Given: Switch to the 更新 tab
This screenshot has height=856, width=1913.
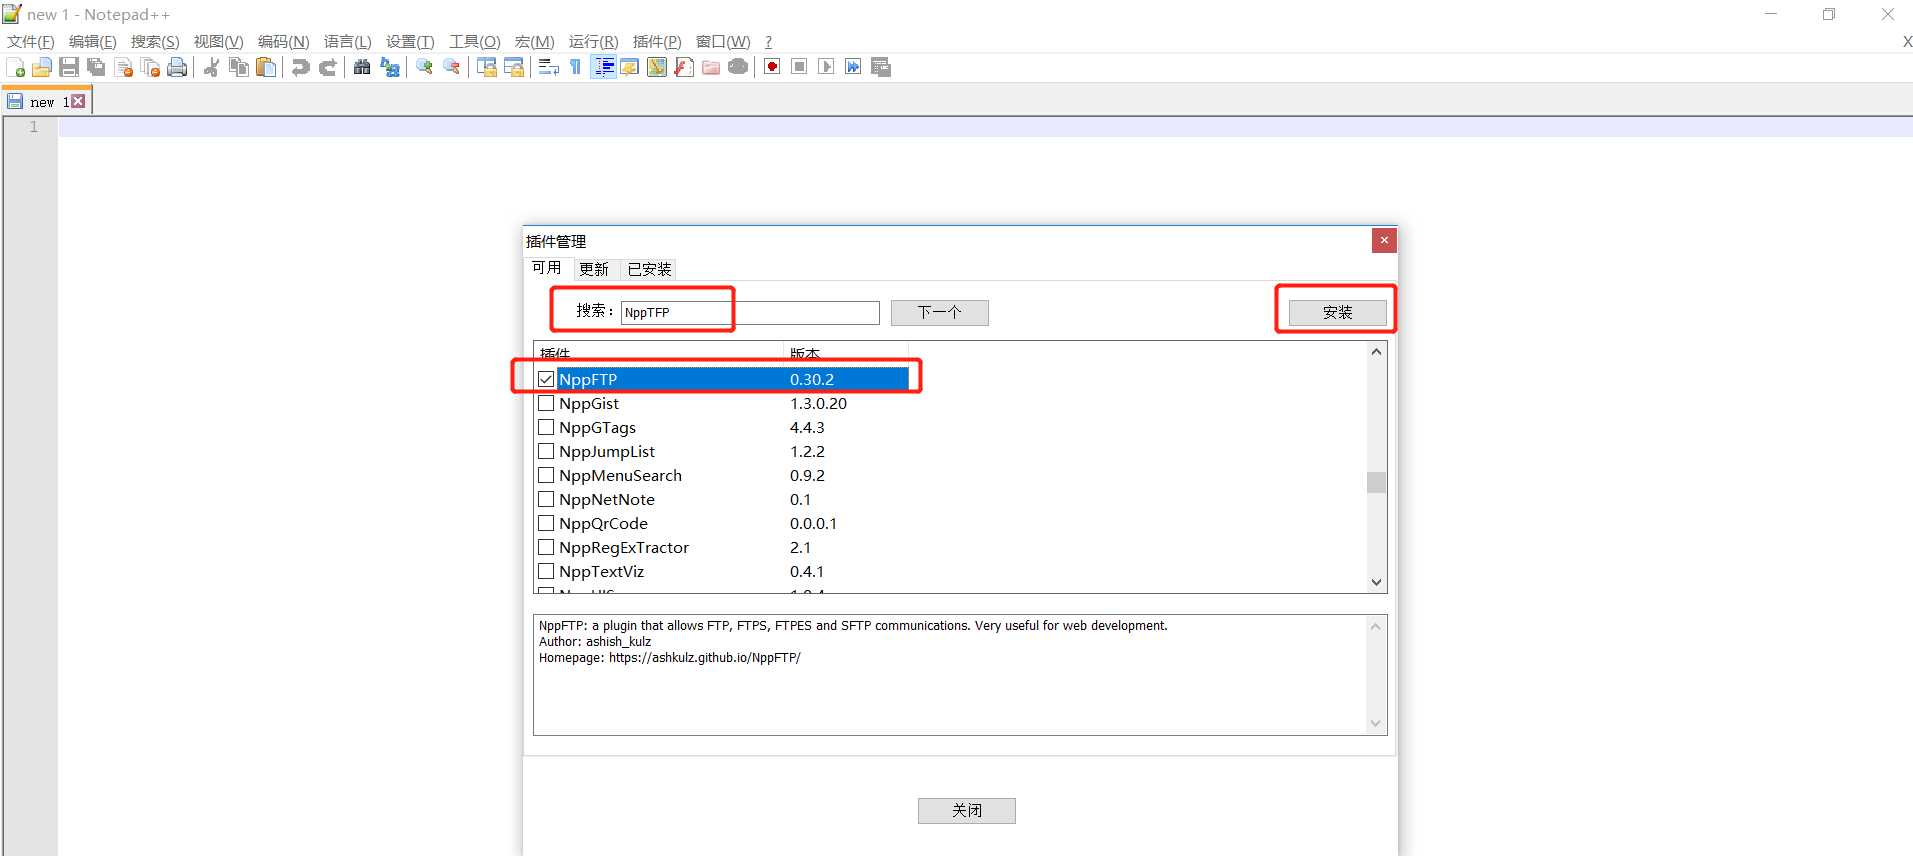Looking at the screenshot, I should [x=593, y=269].
